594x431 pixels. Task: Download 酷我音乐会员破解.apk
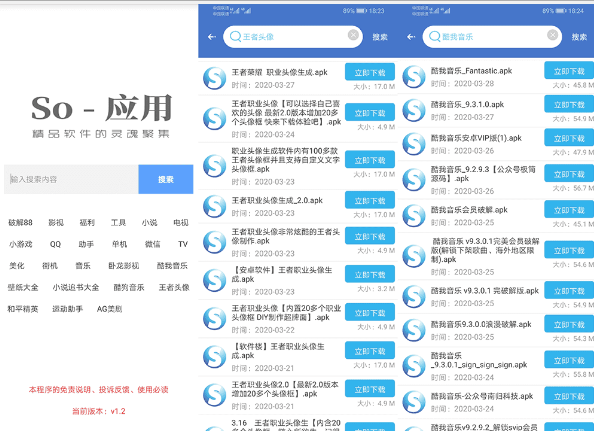tap(569, 209)
